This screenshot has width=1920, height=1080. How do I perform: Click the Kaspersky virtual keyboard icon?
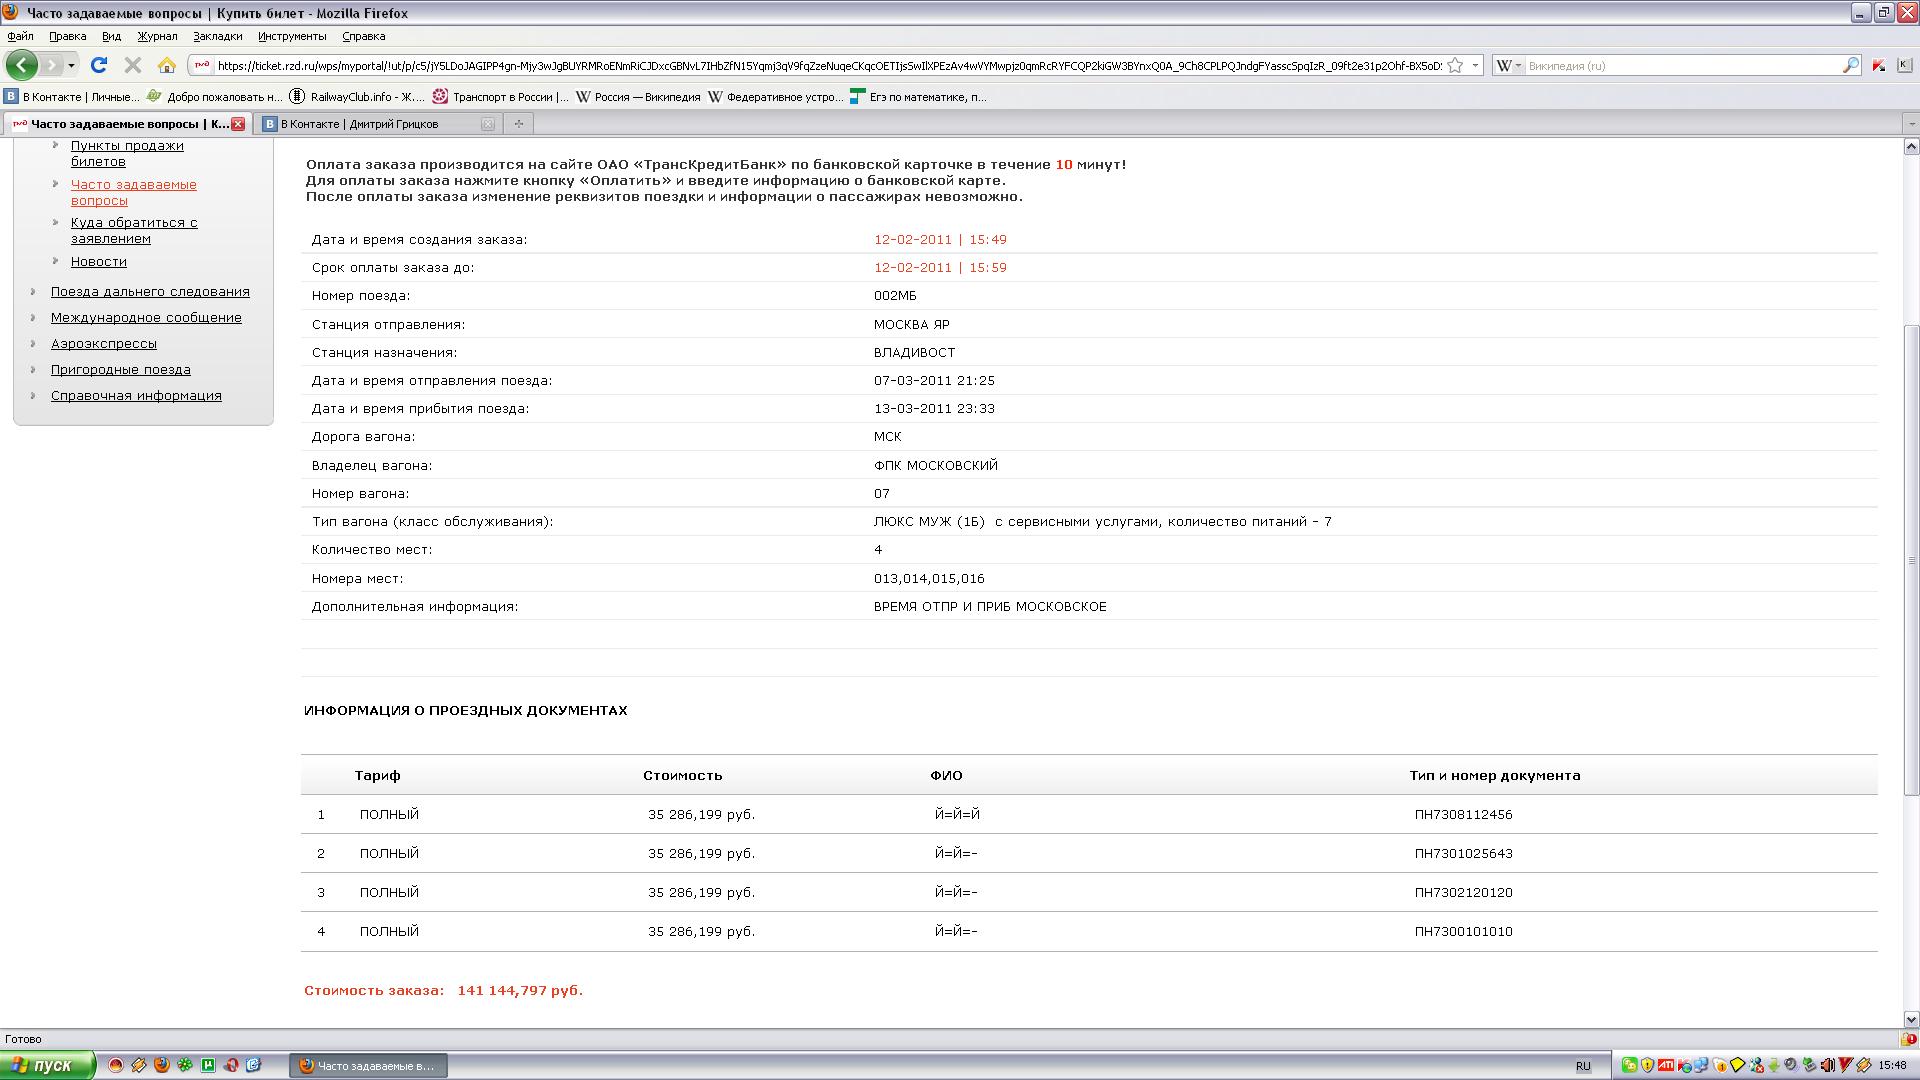pos(1904,65)
